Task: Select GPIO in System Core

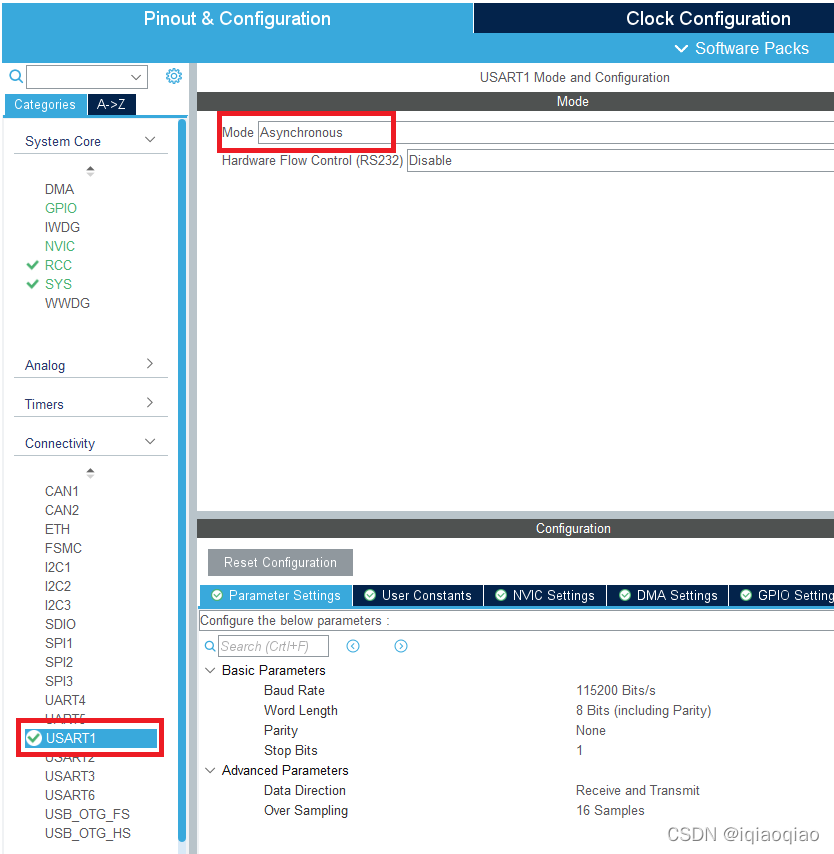Action: (x=61, y=208)
